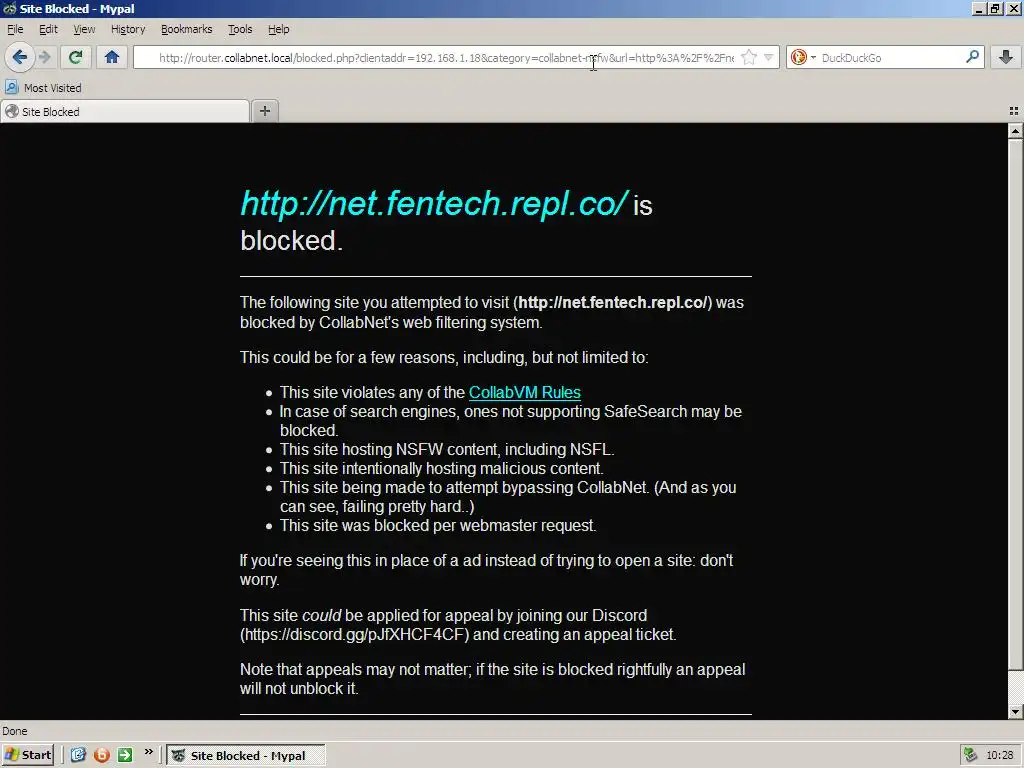Open the Help menu
Image resolution: width=1024 pixels, height=768 pixels.
279,29
